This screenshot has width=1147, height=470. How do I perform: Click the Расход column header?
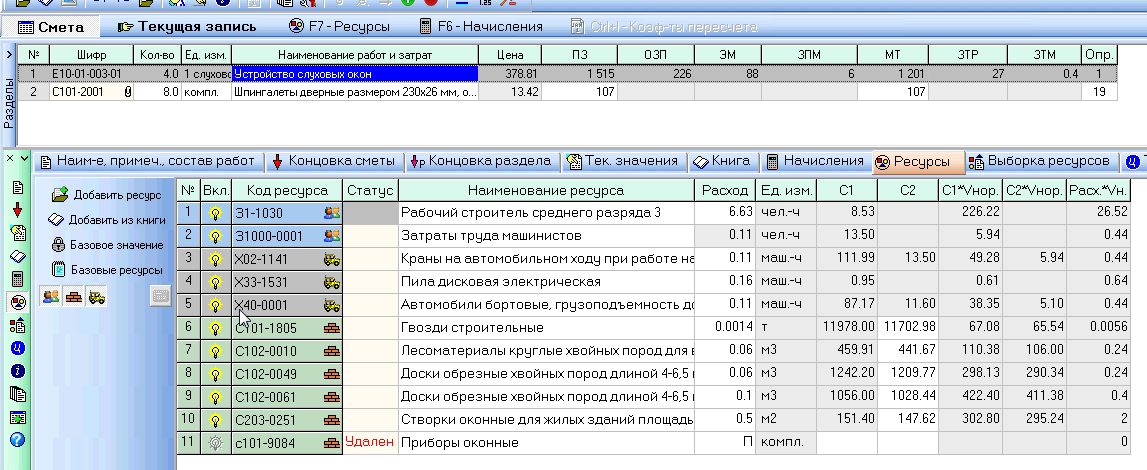(x=724, y=190)
